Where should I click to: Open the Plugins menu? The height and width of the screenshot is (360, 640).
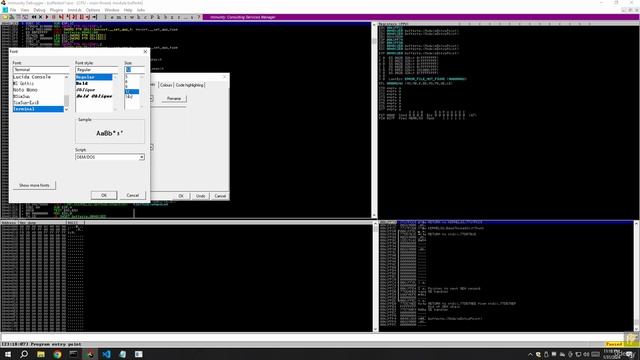click(x=56, y=10)
